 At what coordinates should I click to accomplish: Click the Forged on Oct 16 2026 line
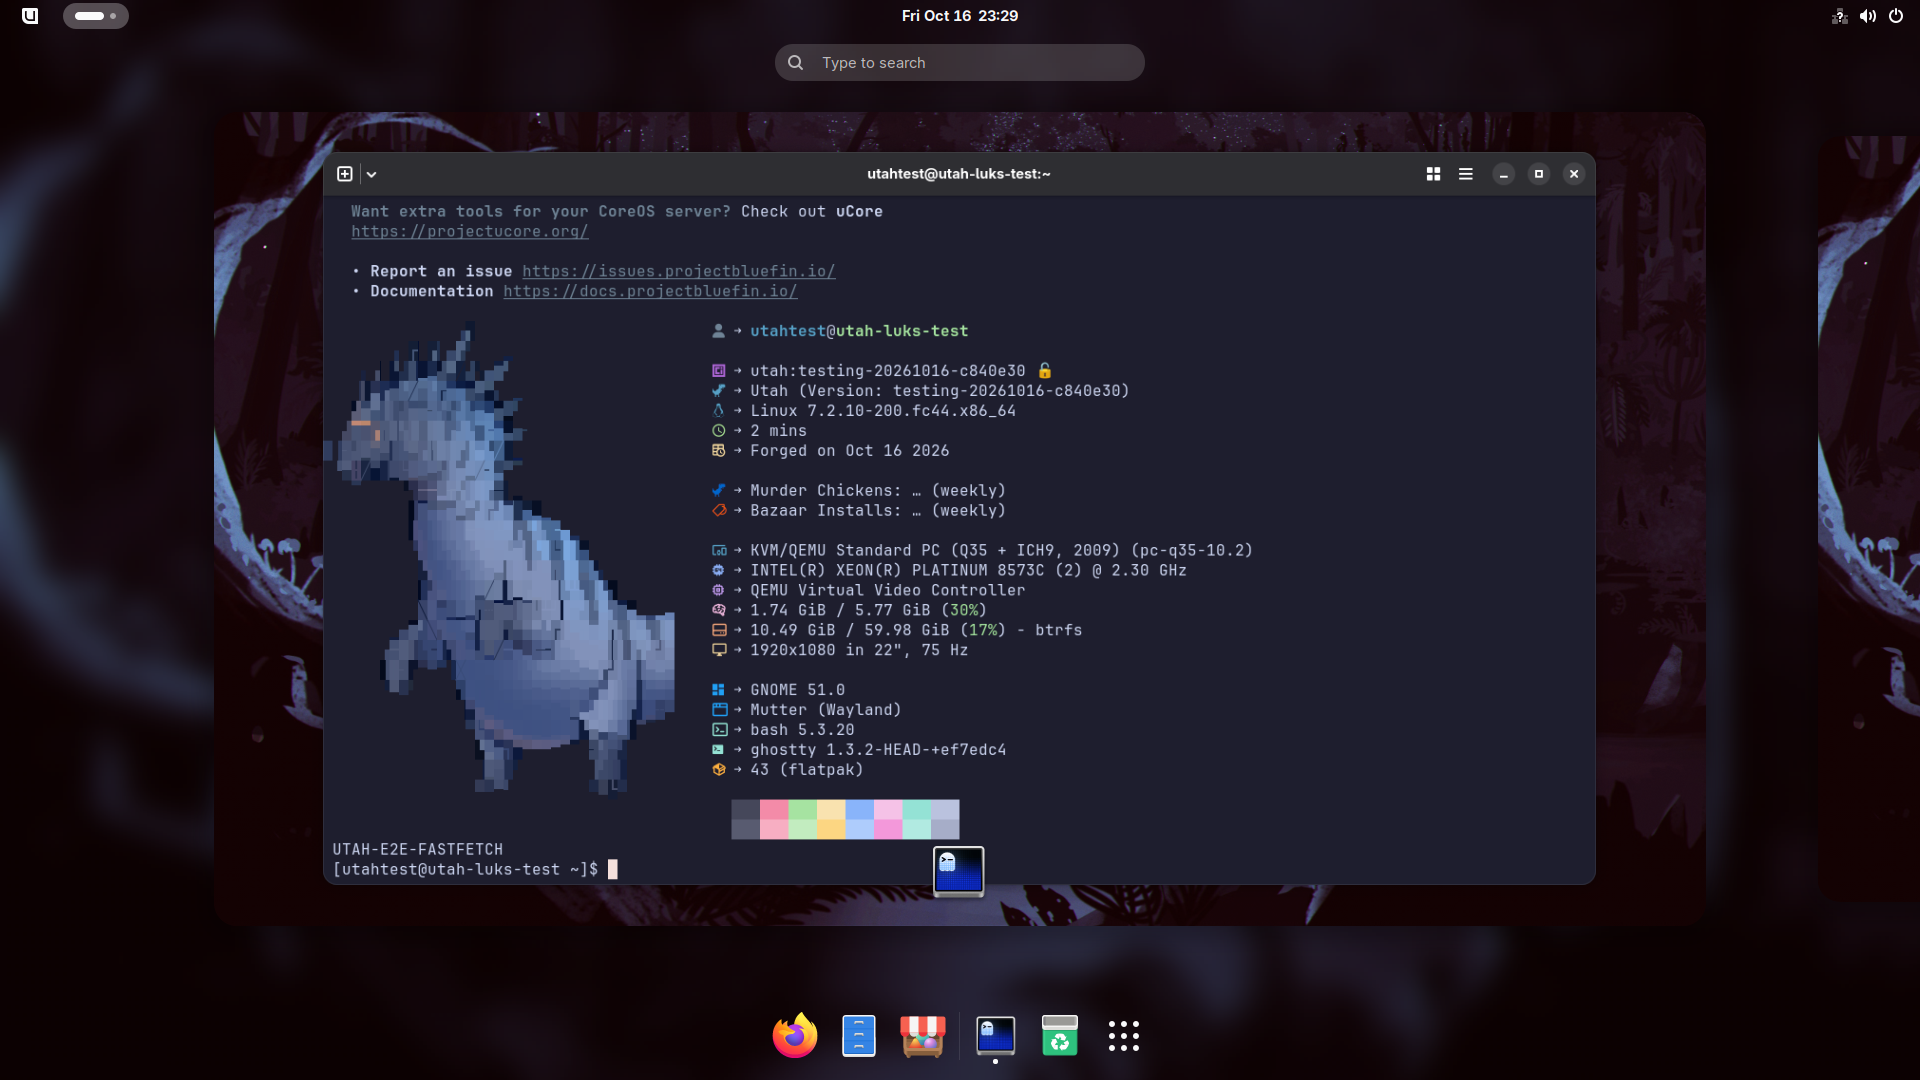850,451
